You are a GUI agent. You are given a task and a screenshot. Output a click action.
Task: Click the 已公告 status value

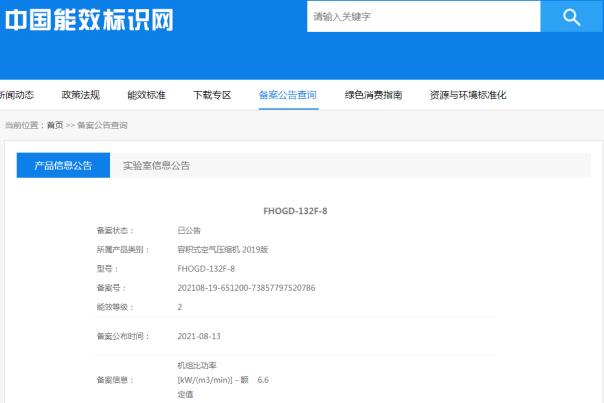(189, 231)
